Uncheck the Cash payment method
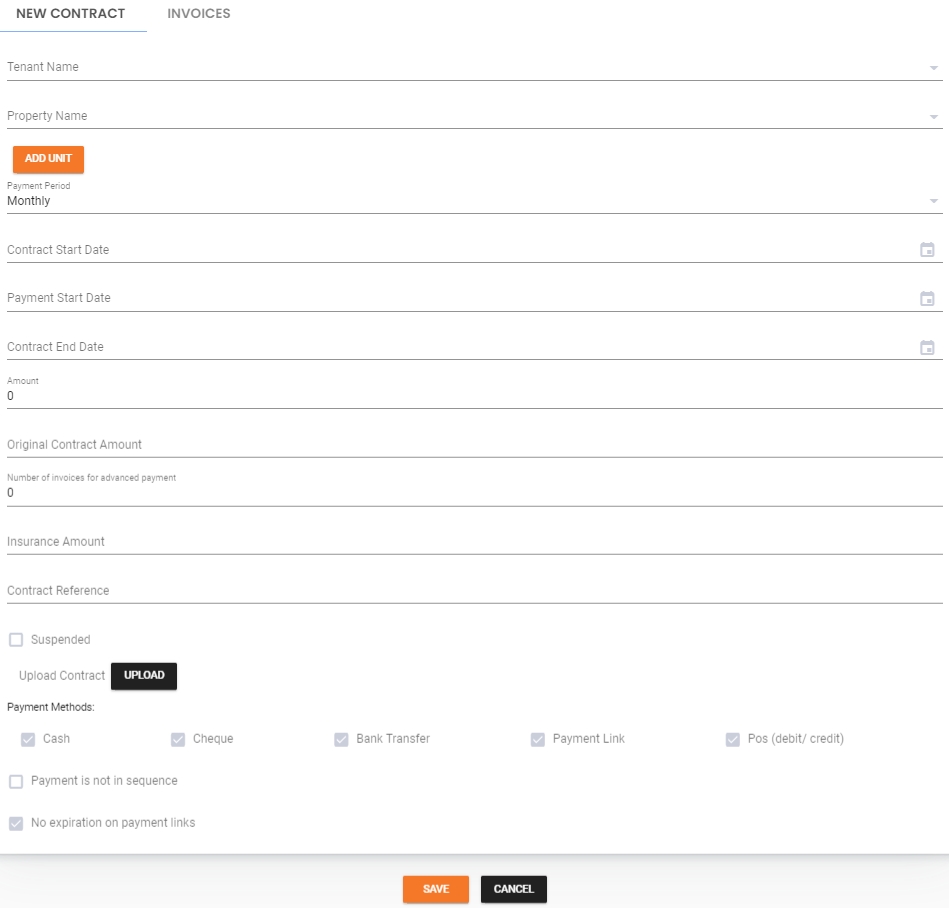This screenshot has width=949, height=908. [x=28, y=739]
